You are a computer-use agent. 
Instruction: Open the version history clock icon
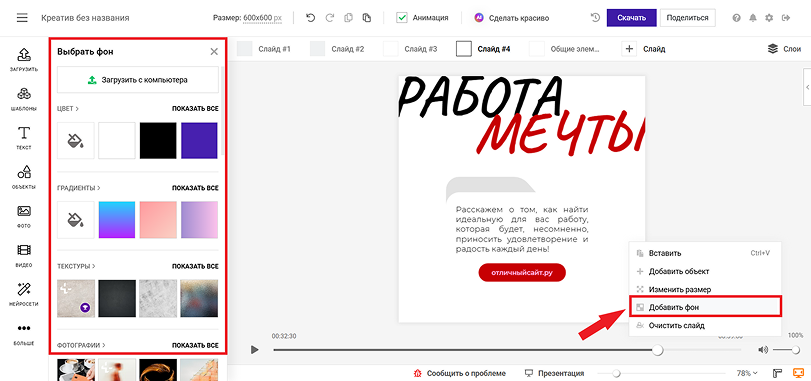pos(595,18)
